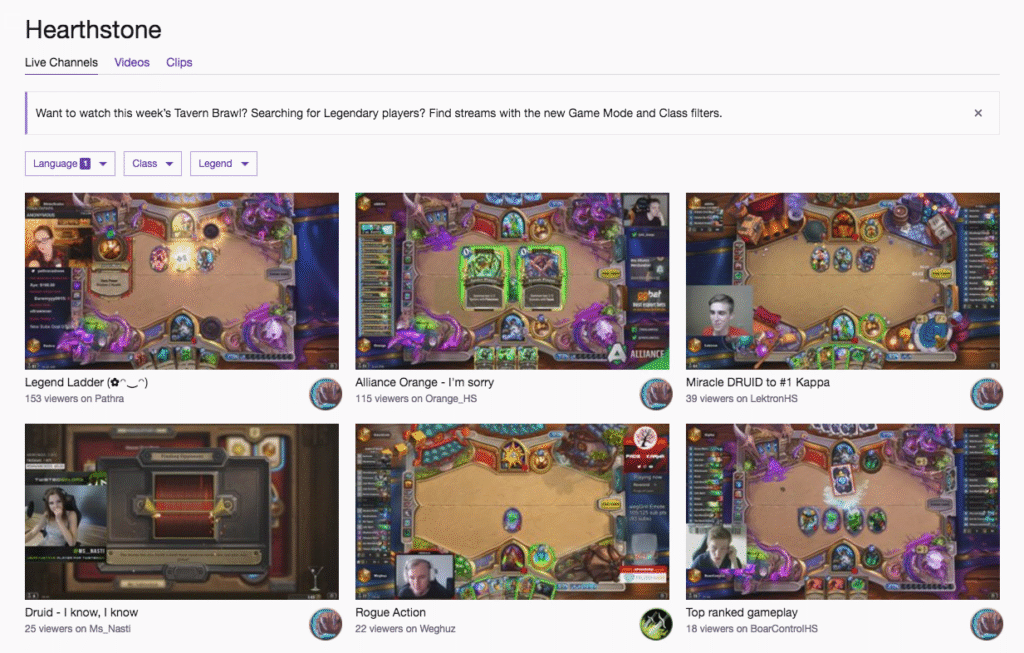This screenshot has width=1024, height=653.
Task: Open Weghuz channel avatar icon
Action: click(656, 624)
